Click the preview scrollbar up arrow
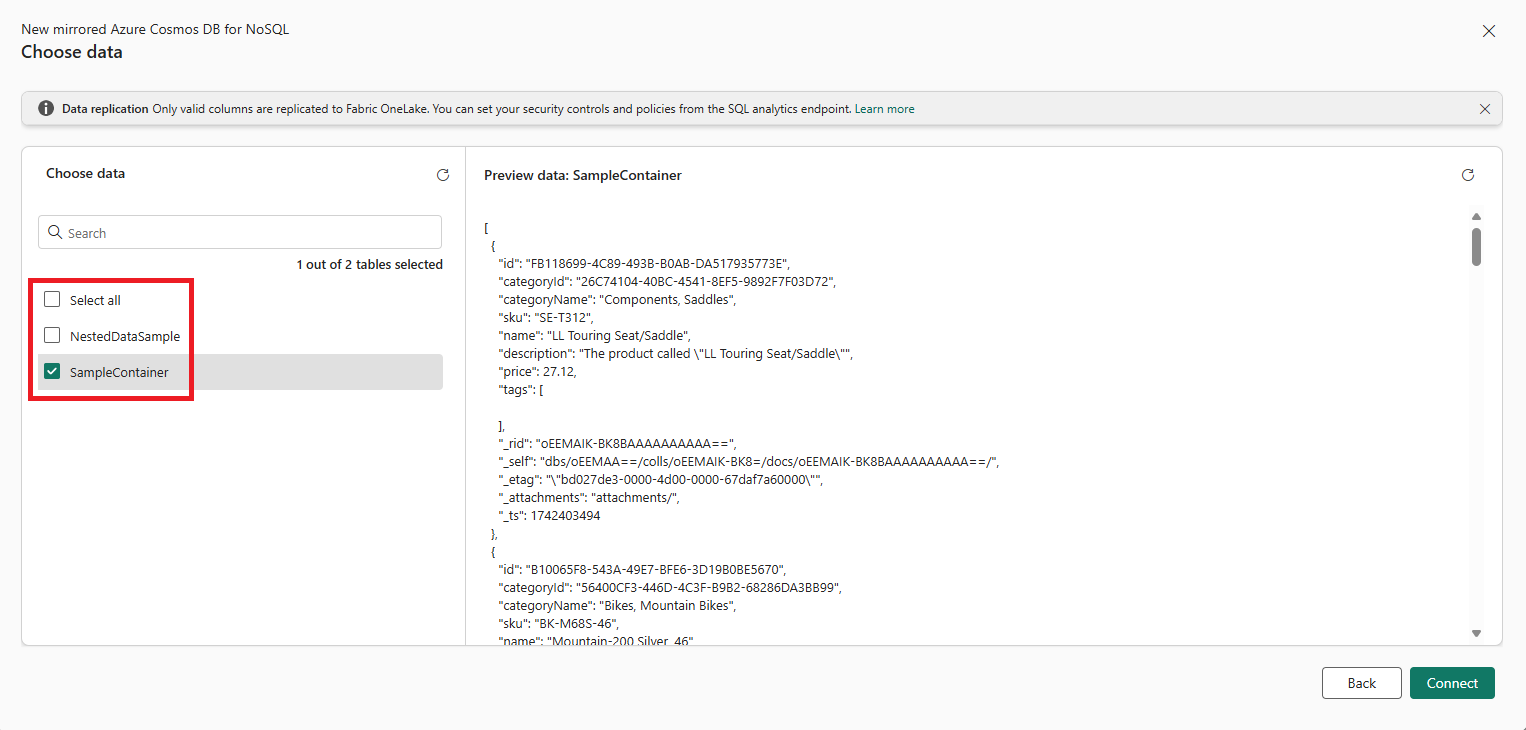This screenshot has height=730, width=1526. (x=1476, y=217)
